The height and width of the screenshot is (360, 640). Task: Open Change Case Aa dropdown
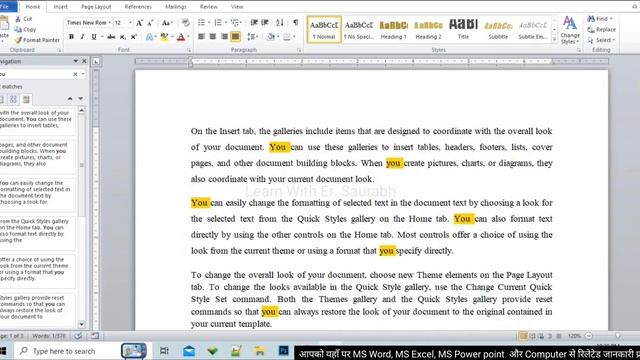pos(167,23)
